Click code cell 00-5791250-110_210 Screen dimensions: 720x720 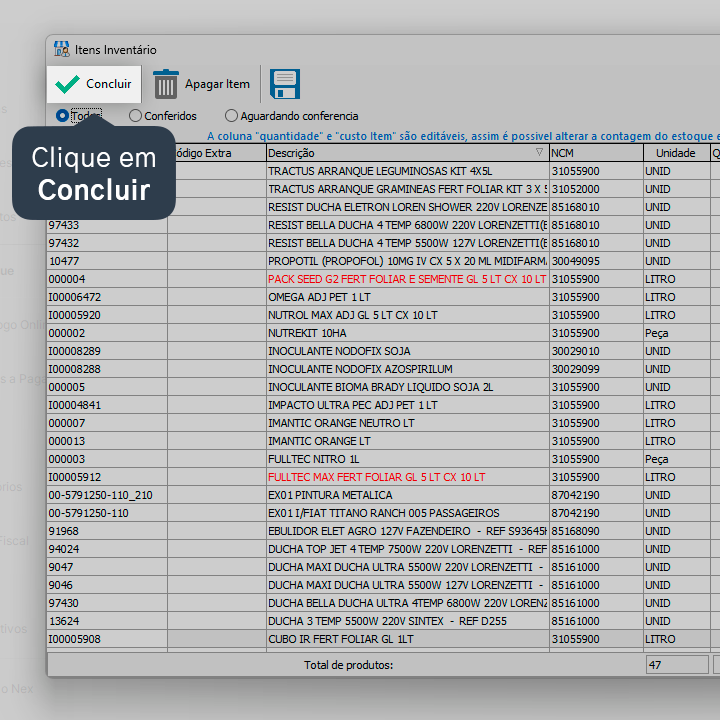pyautogui.click(x=107, y=495)
